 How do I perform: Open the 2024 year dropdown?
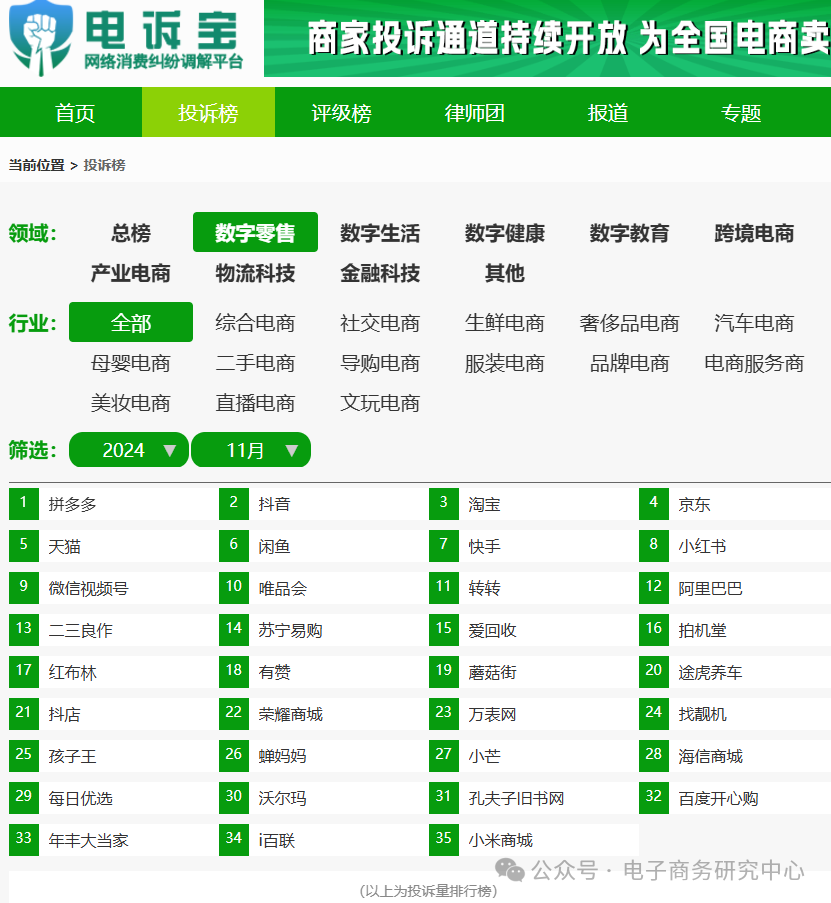tap(128, 450)
